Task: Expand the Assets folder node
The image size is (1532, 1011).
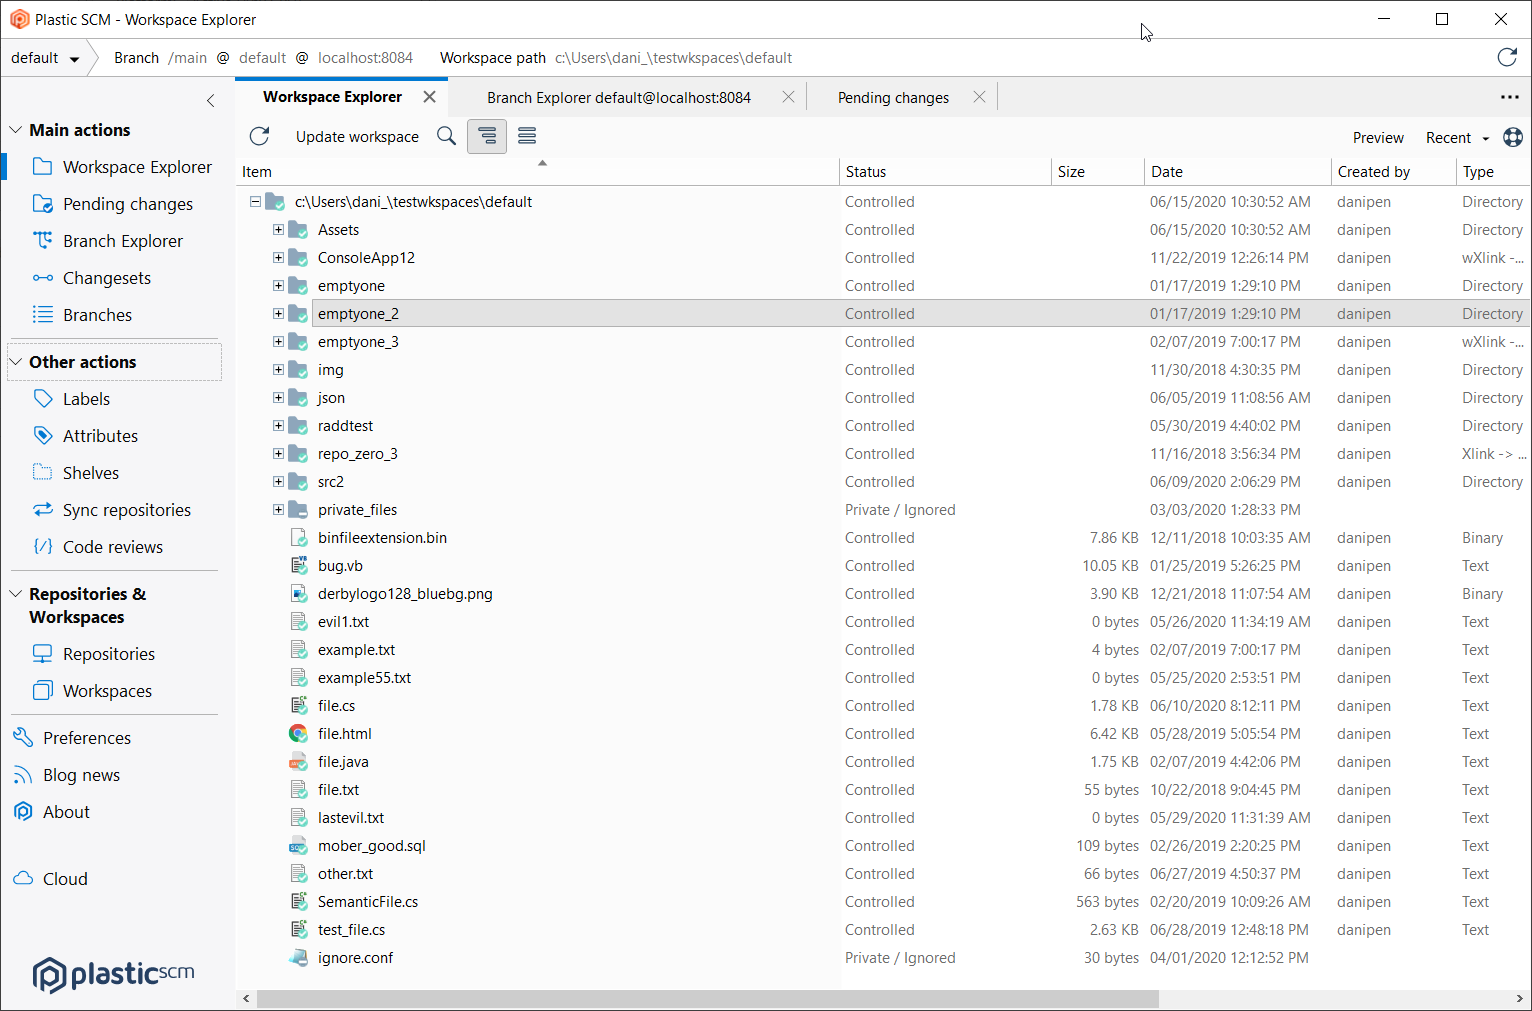Action: tap(279, 229)
